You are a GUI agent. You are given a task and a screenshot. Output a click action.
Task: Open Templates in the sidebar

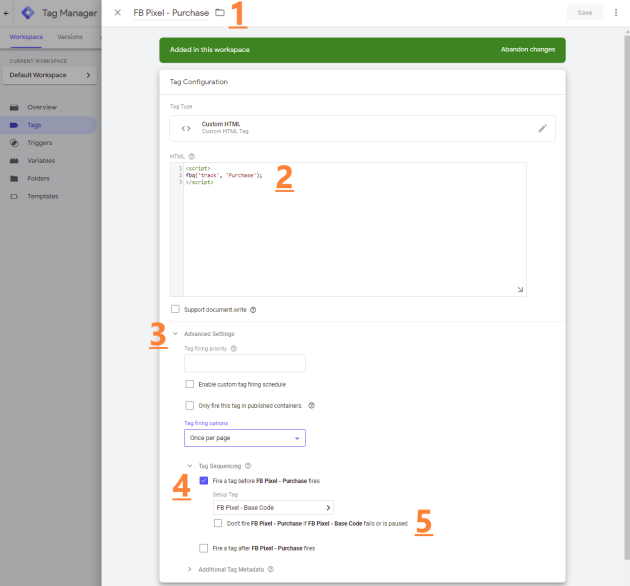tap(43, 197)
